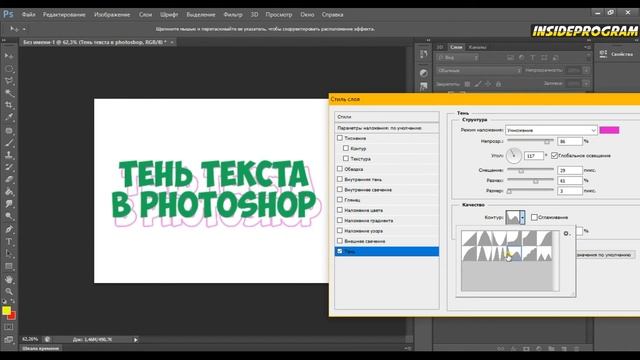
Task: Select the Brush tool
Action: pos(9,143)
